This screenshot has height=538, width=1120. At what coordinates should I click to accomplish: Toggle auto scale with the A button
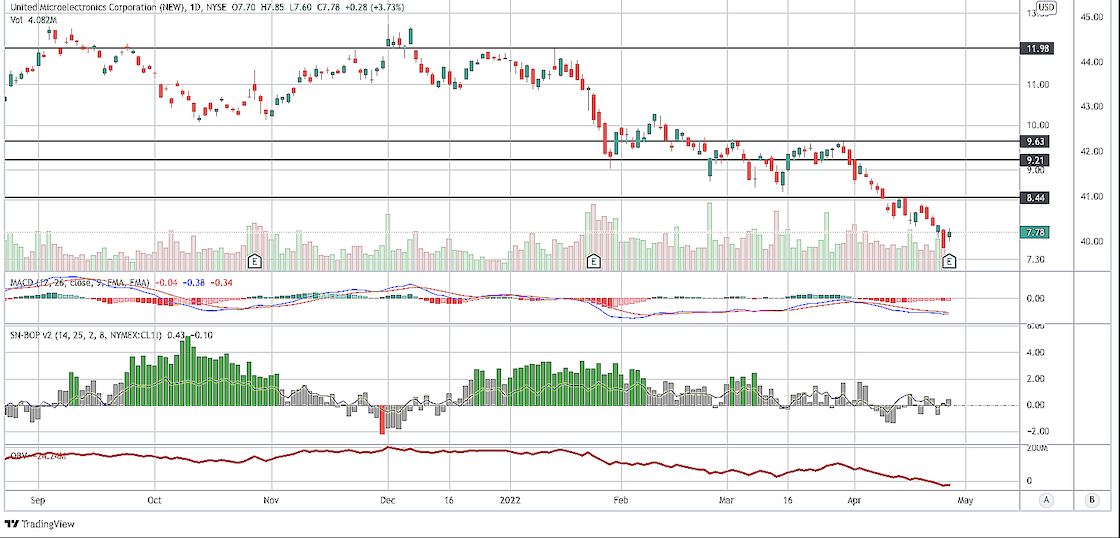[1047, 499]
